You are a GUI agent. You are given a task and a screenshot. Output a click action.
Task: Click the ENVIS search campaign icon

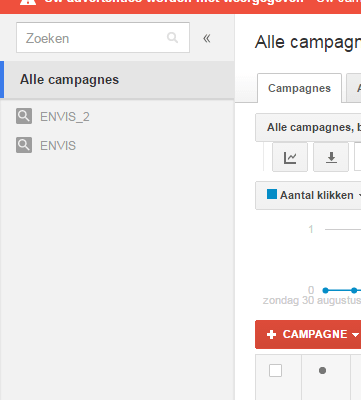pos(24,145)
